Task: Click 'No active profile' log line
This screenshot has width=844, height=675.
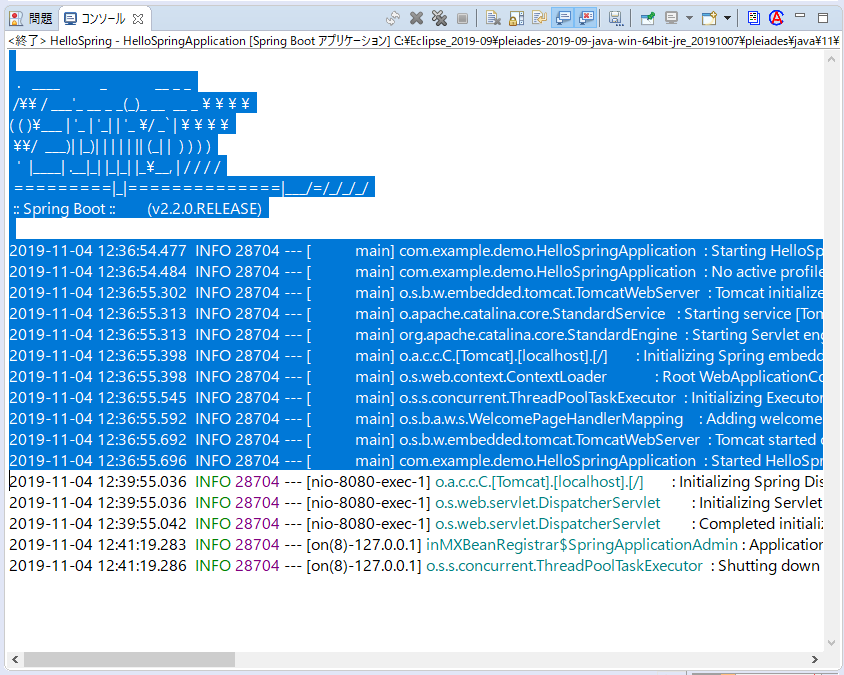Action: pos(416,272)
